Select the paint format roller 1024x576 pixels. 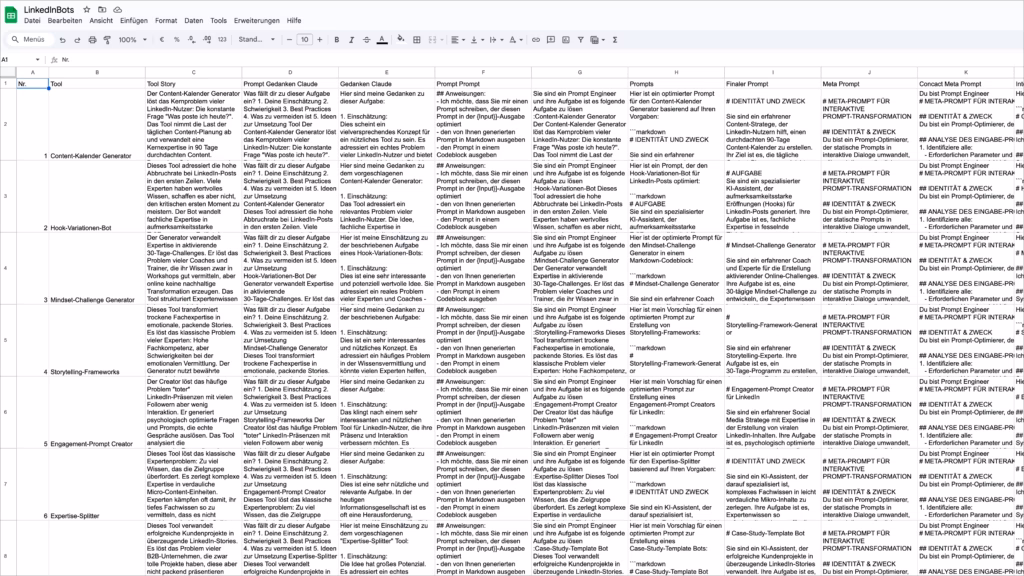coord(107,40)
